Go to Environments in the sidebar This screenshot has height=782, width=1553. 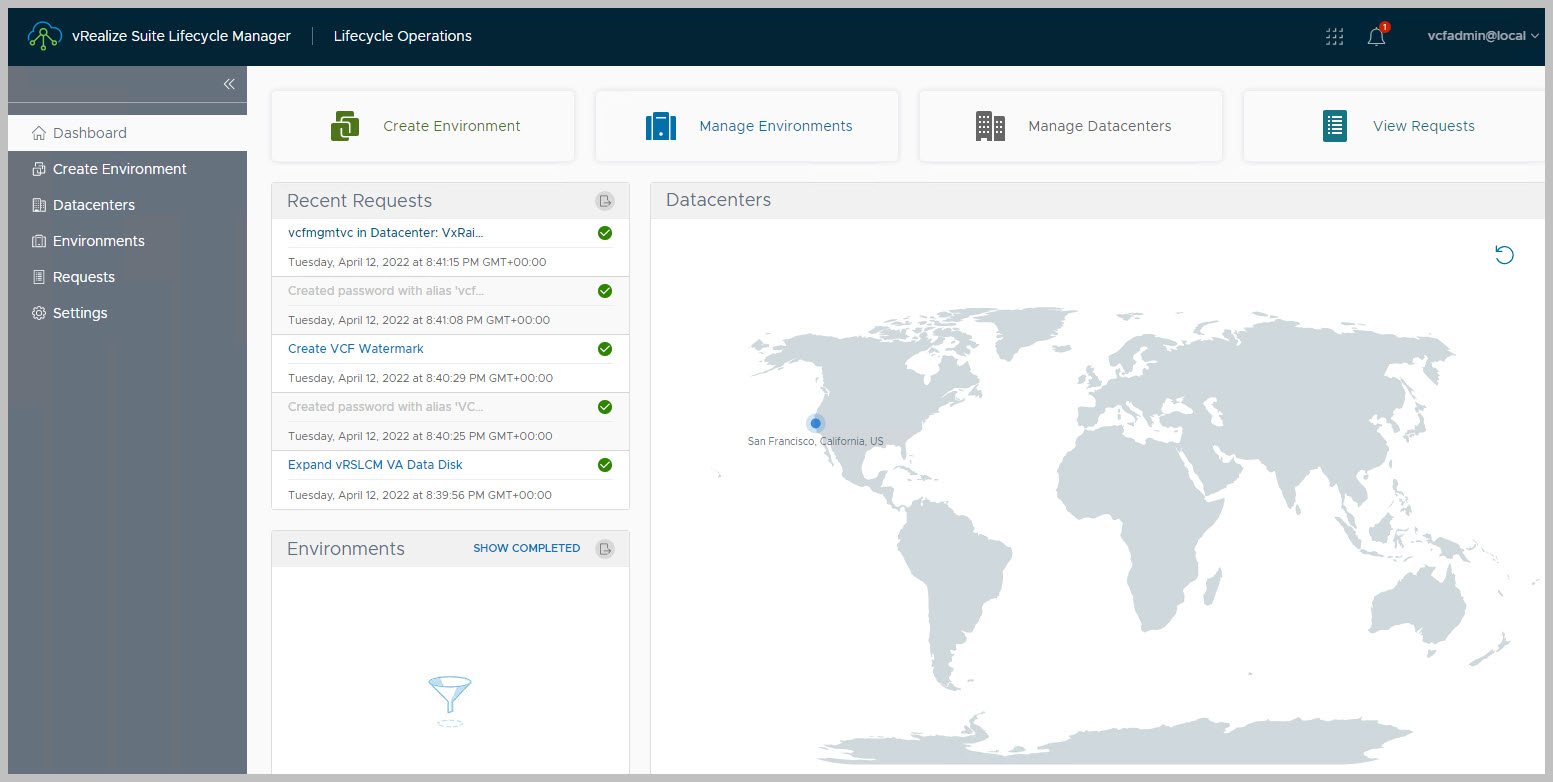[x=98, y=241]
